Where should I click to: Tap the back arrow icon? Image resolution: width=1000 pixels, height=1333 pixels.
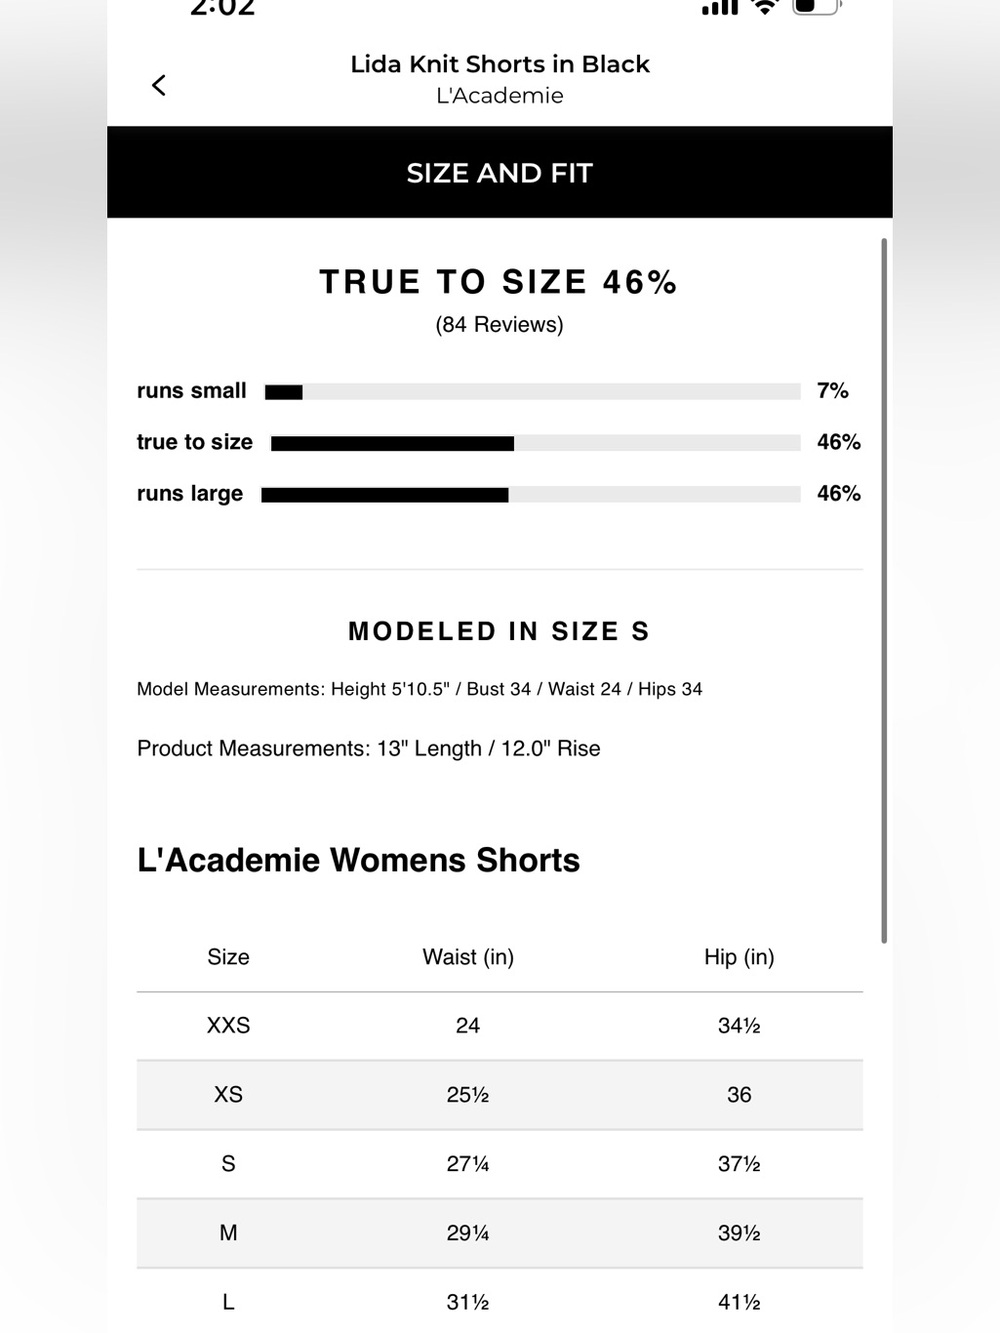(x=159, y=85)
